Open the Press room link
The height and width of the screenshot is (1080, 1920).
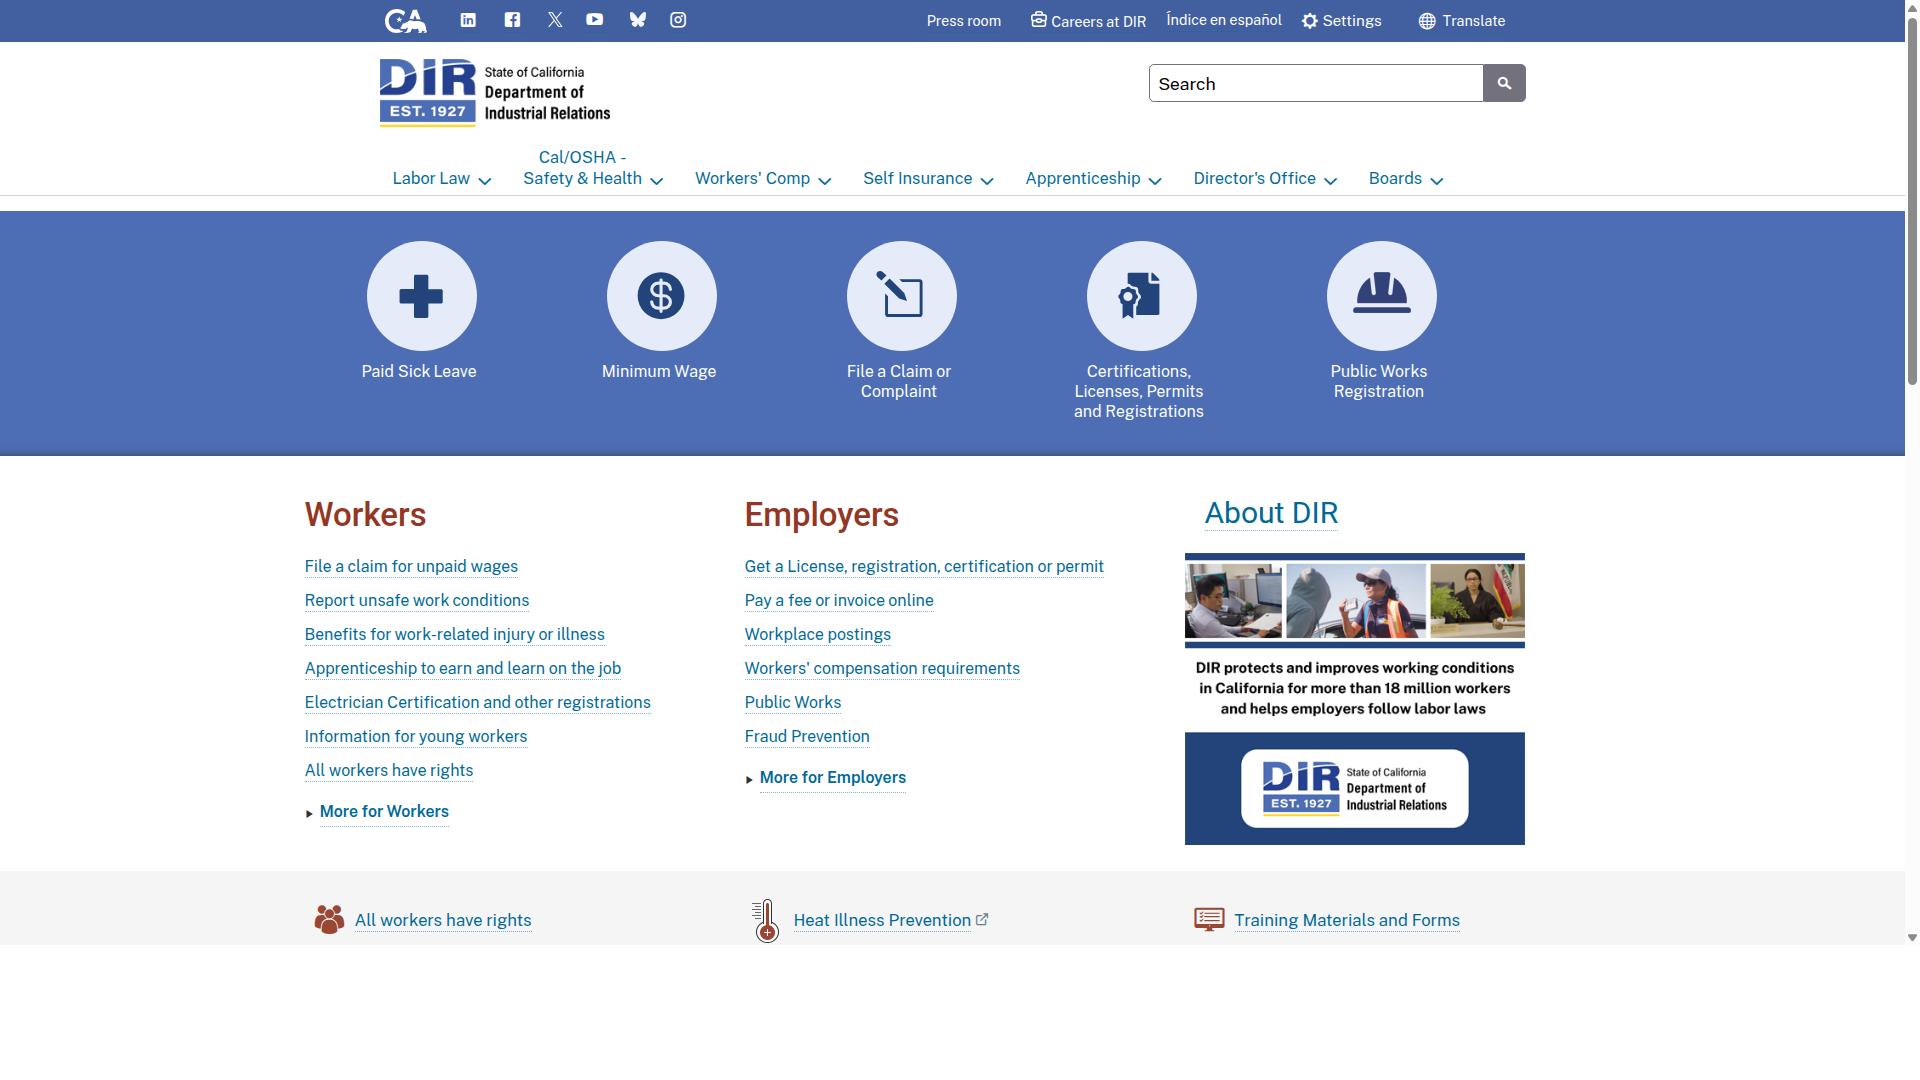963,21
